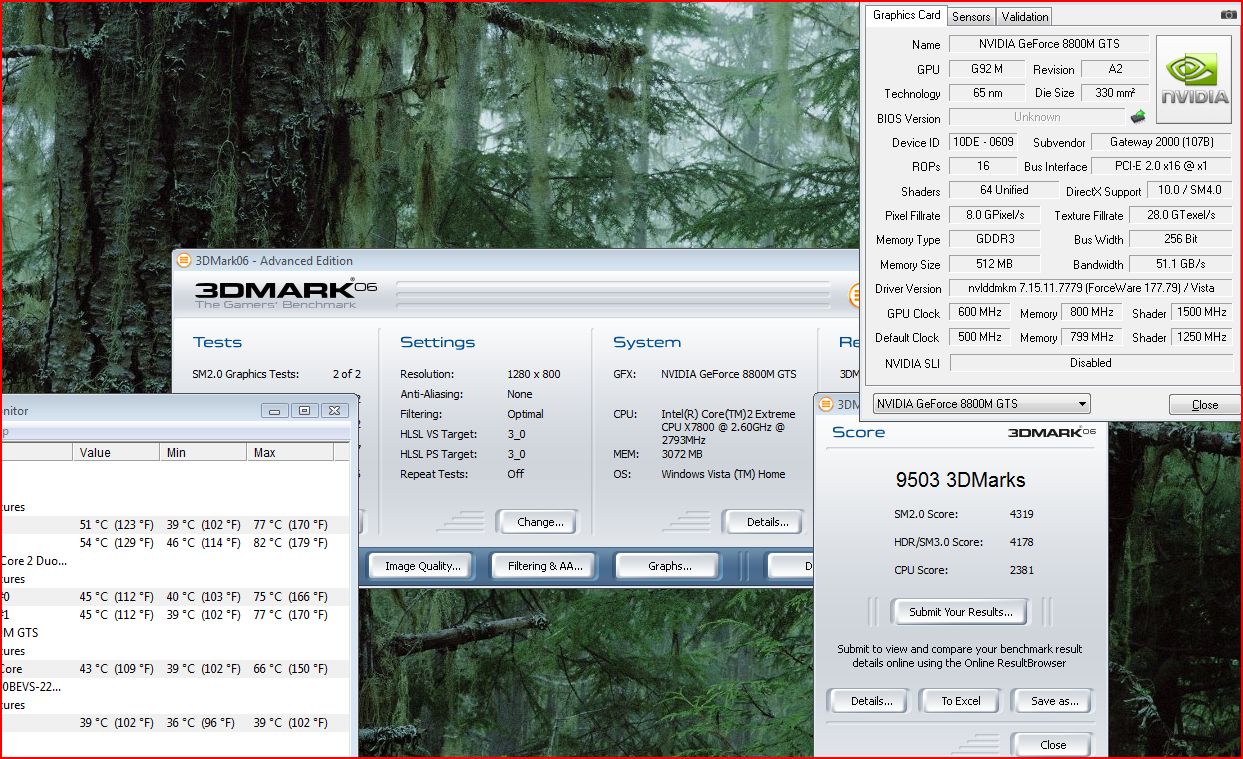
Task: Click the GPU-Z Close button
Action: click(x=1204, y=405)
